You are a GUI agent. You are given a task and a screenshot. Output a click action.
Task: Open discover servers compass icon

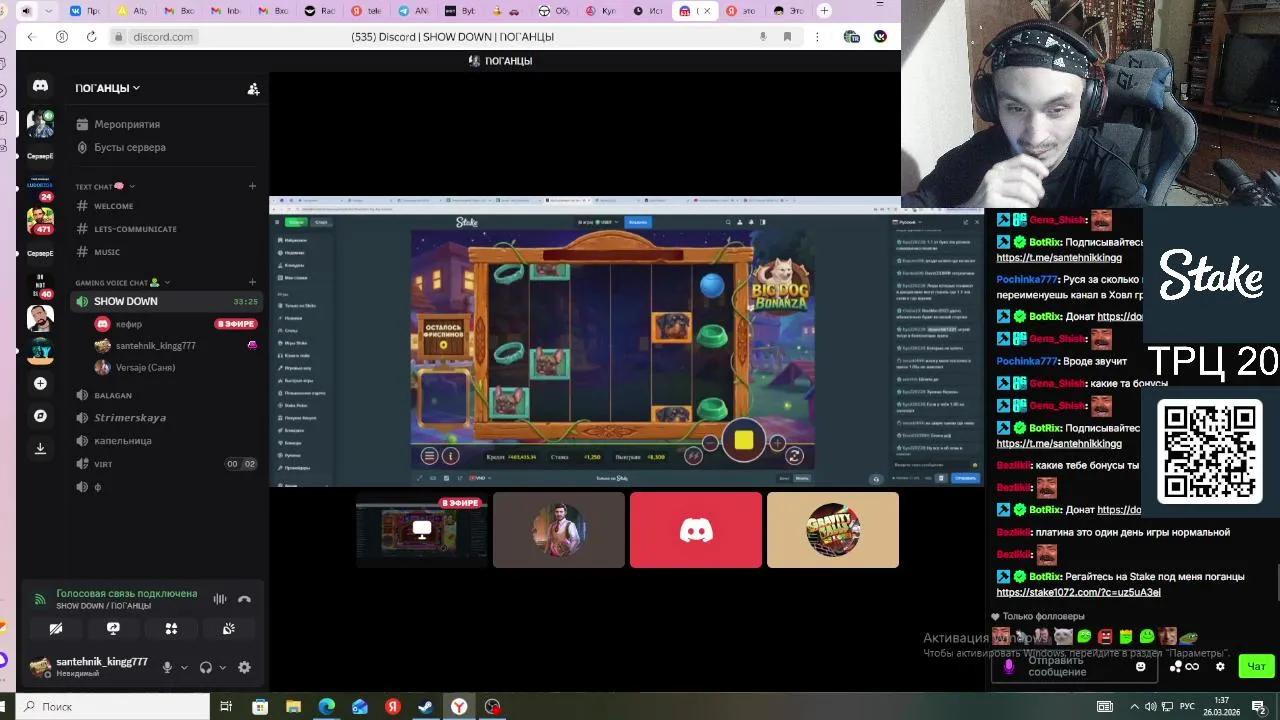click(x=40, y=416)
